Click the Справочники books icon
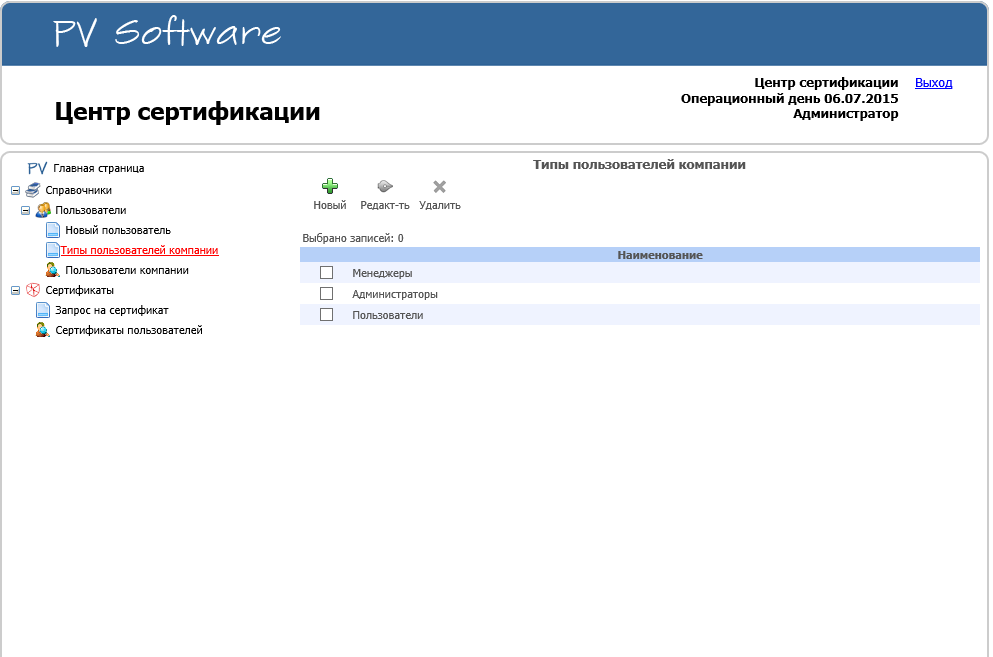 tap(33, 190)
